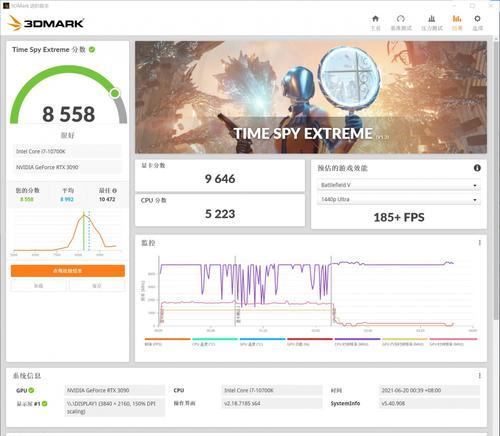Open the Home tab with house icon
This screenshot has height=436, width=500.
click(x=375, y=23)
